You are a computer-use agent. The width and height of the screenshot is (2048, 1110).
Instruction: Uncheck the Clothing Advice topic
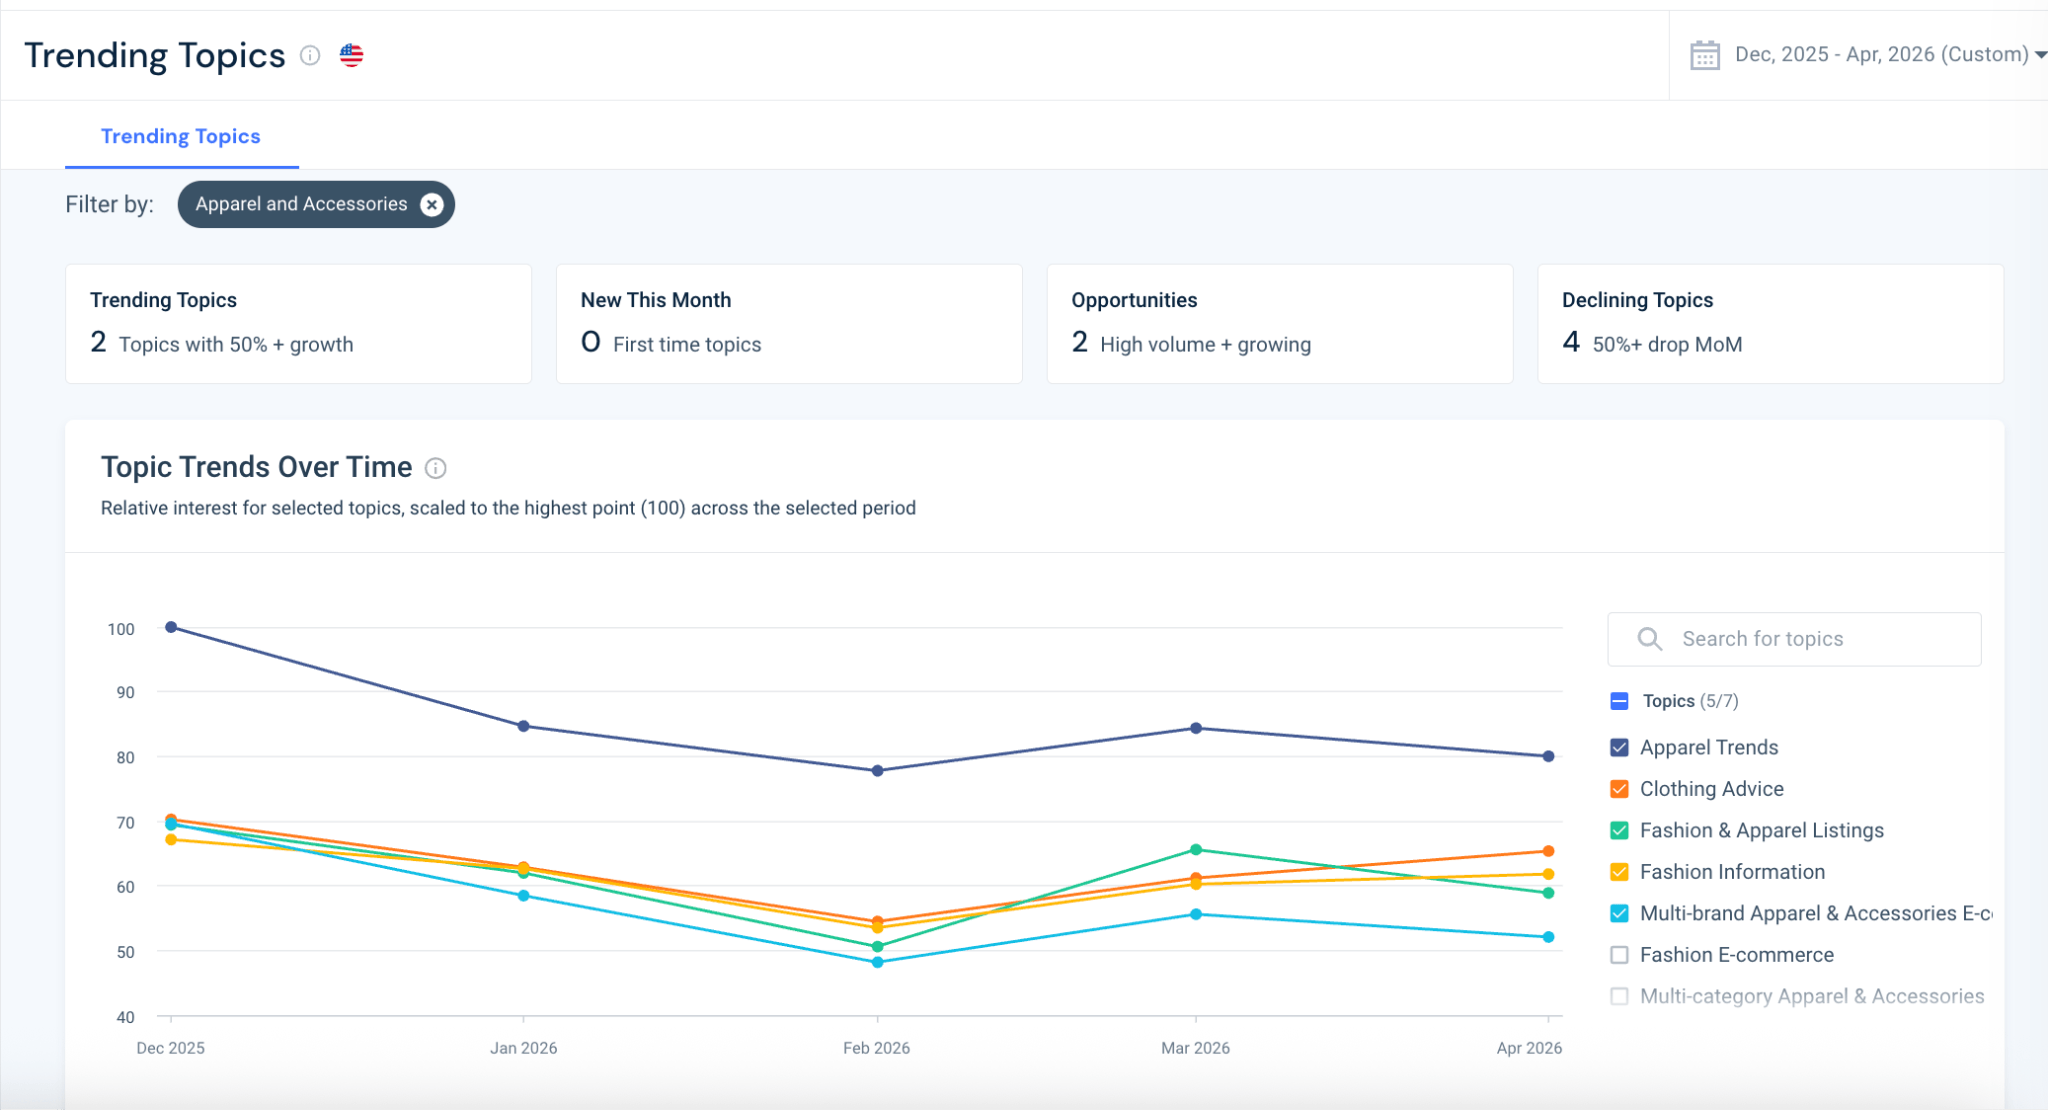(x=1619, y=789)
